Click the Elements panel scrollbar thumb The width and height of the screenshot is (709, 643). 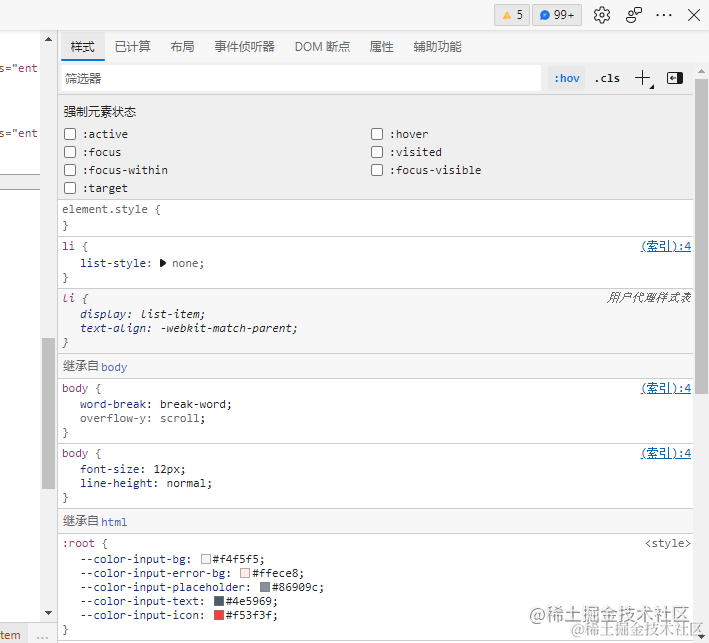(x=48, y=413)
